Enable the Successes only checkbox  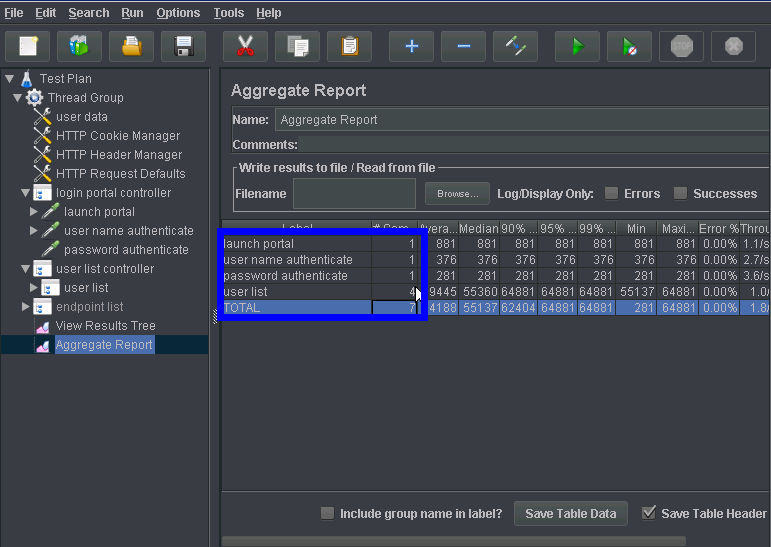click(x=680, y=193)
